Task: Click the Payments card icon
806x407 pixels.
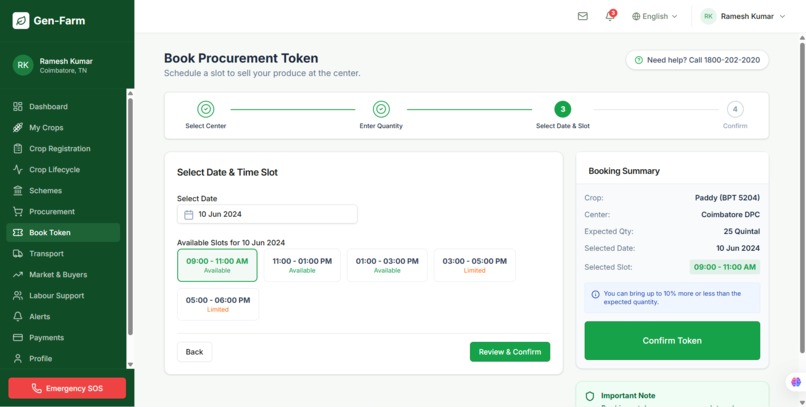Action: [x=18, y=338]
